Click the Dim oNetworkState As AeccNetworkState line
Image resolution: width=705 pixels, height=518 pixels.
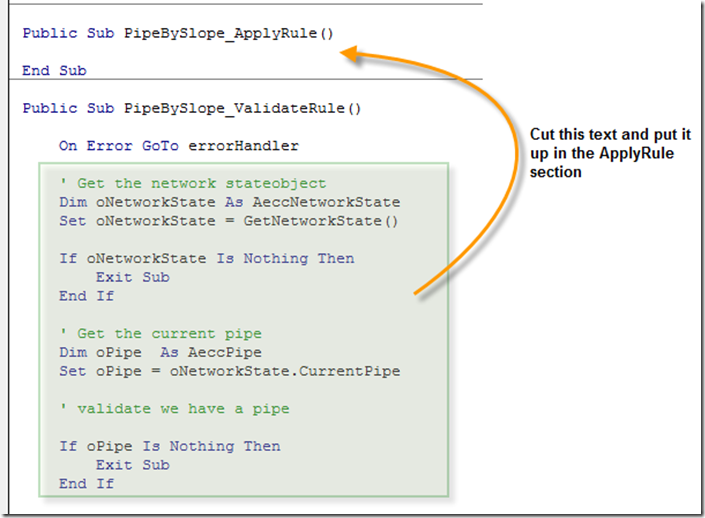tap(229, 202)
